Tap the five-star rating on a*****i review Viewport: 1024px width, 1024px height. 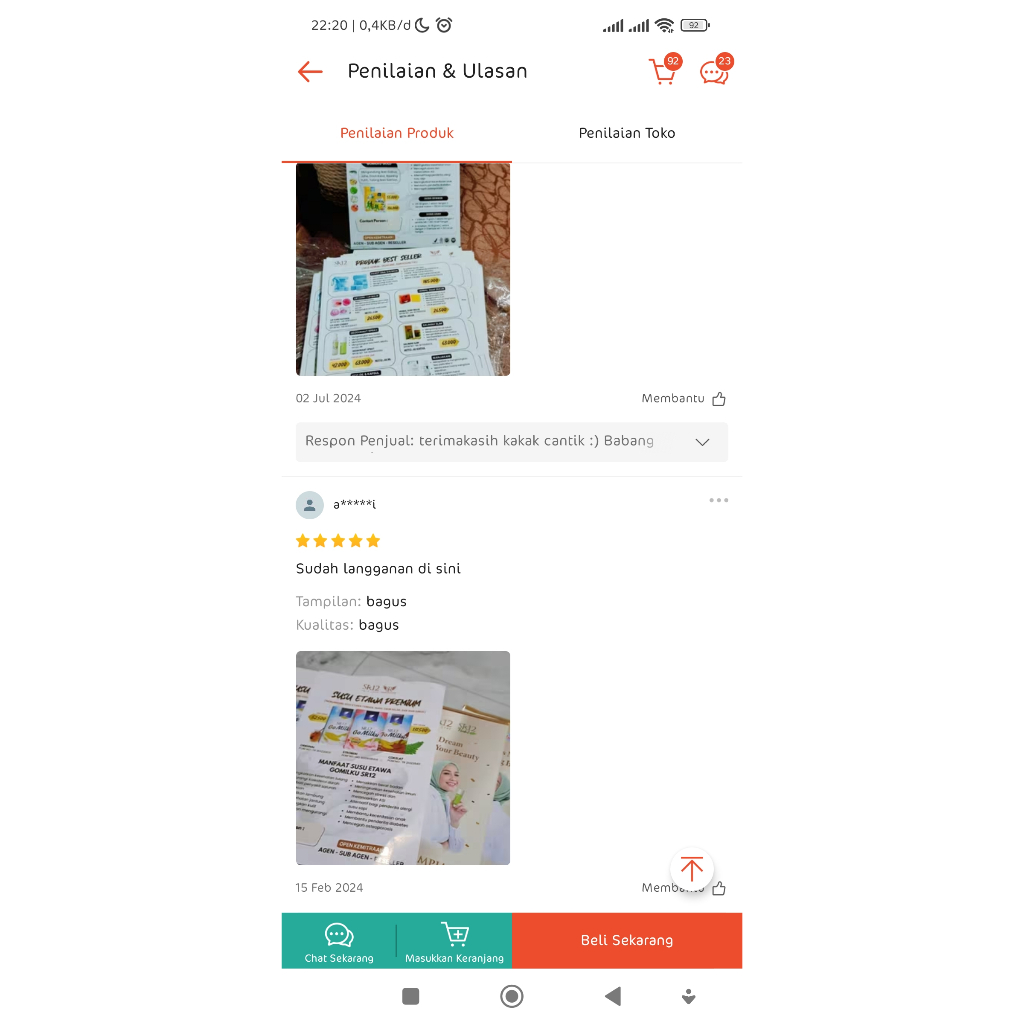[338, 541]
